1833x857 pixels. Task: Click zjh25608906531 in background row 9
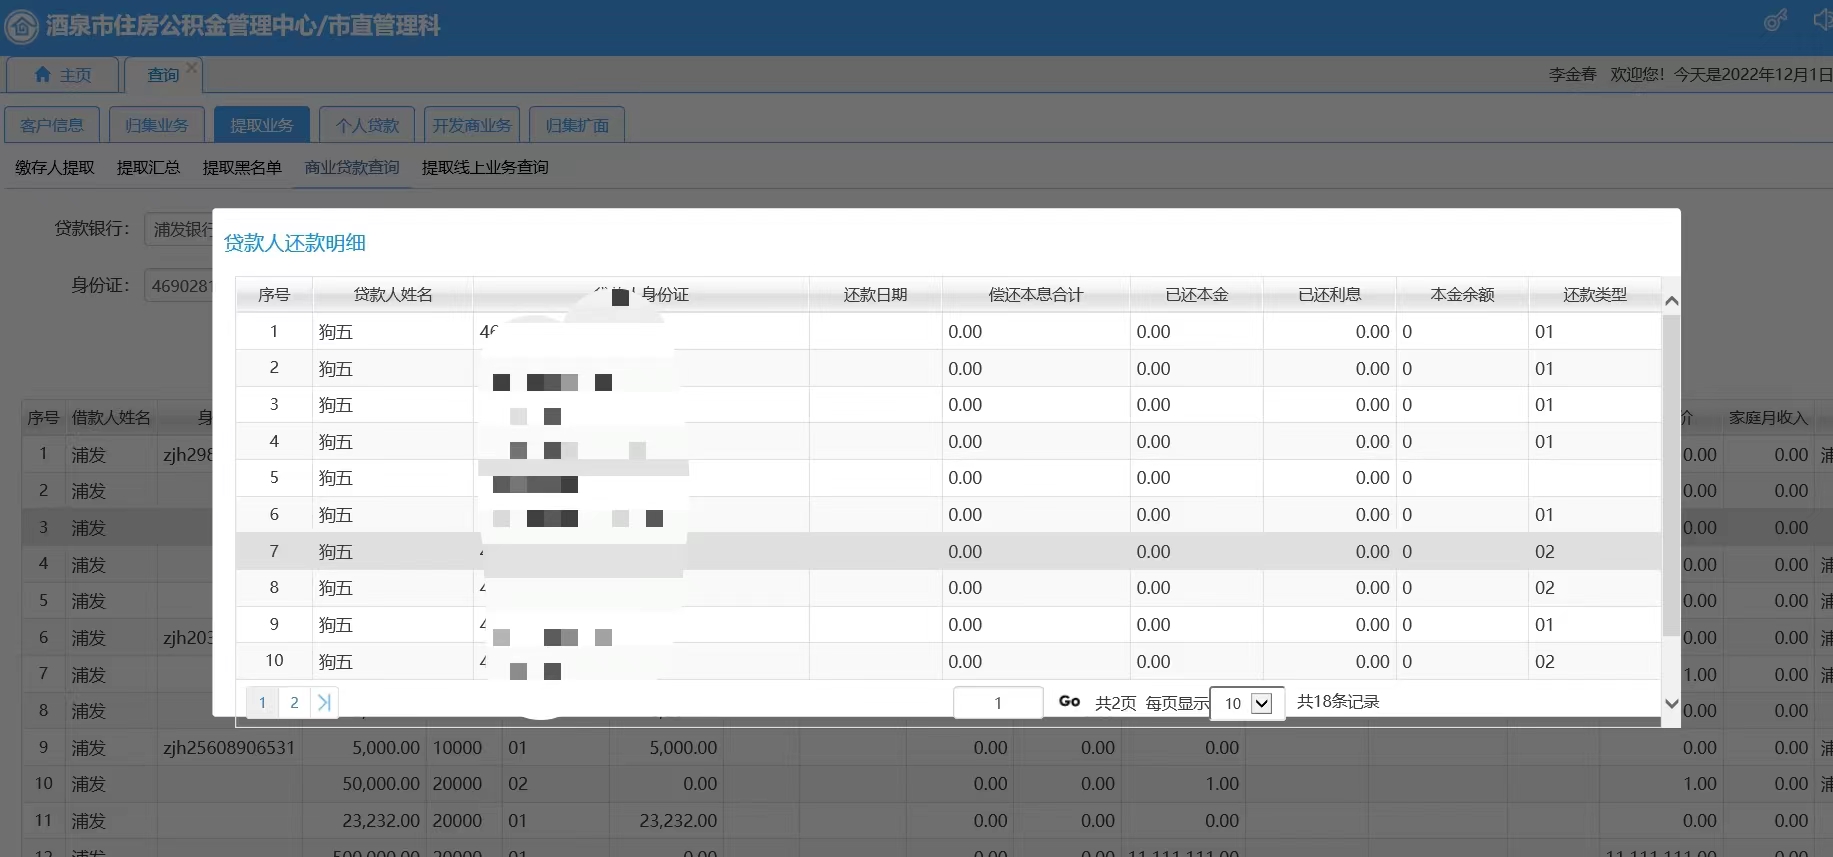(x=229, y=748)
